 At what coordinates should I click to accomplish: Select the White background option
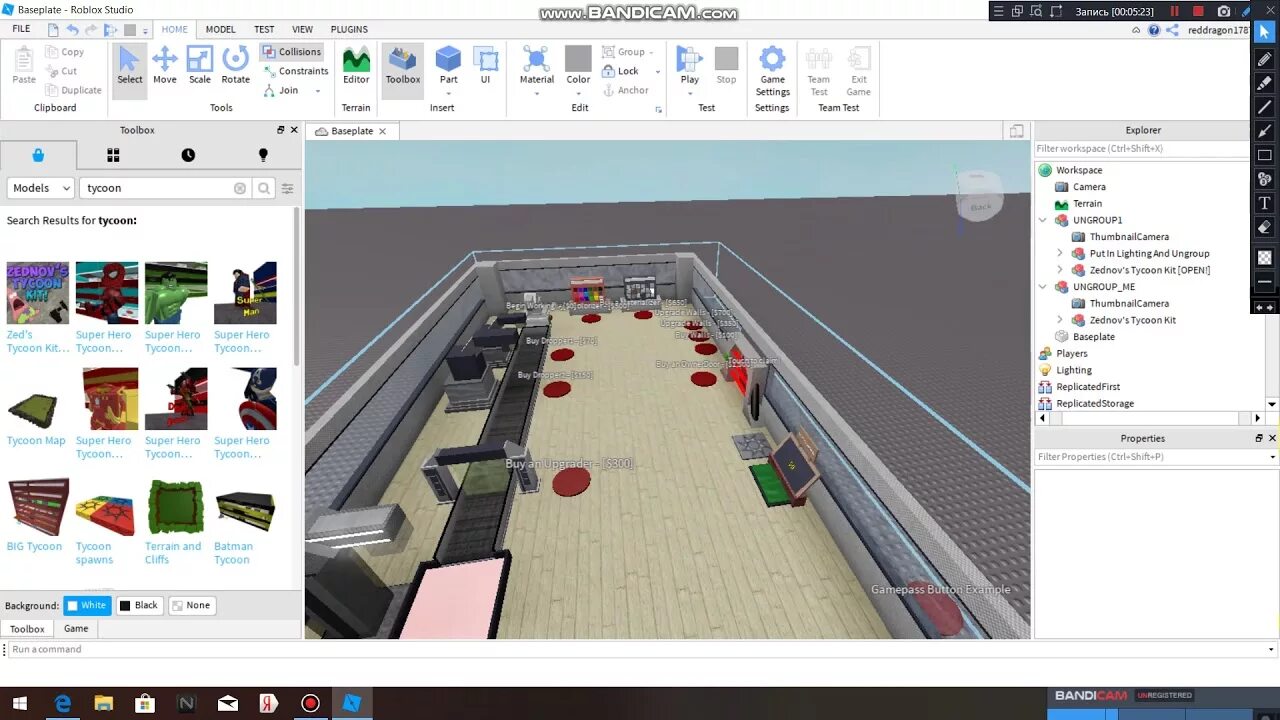87,605
